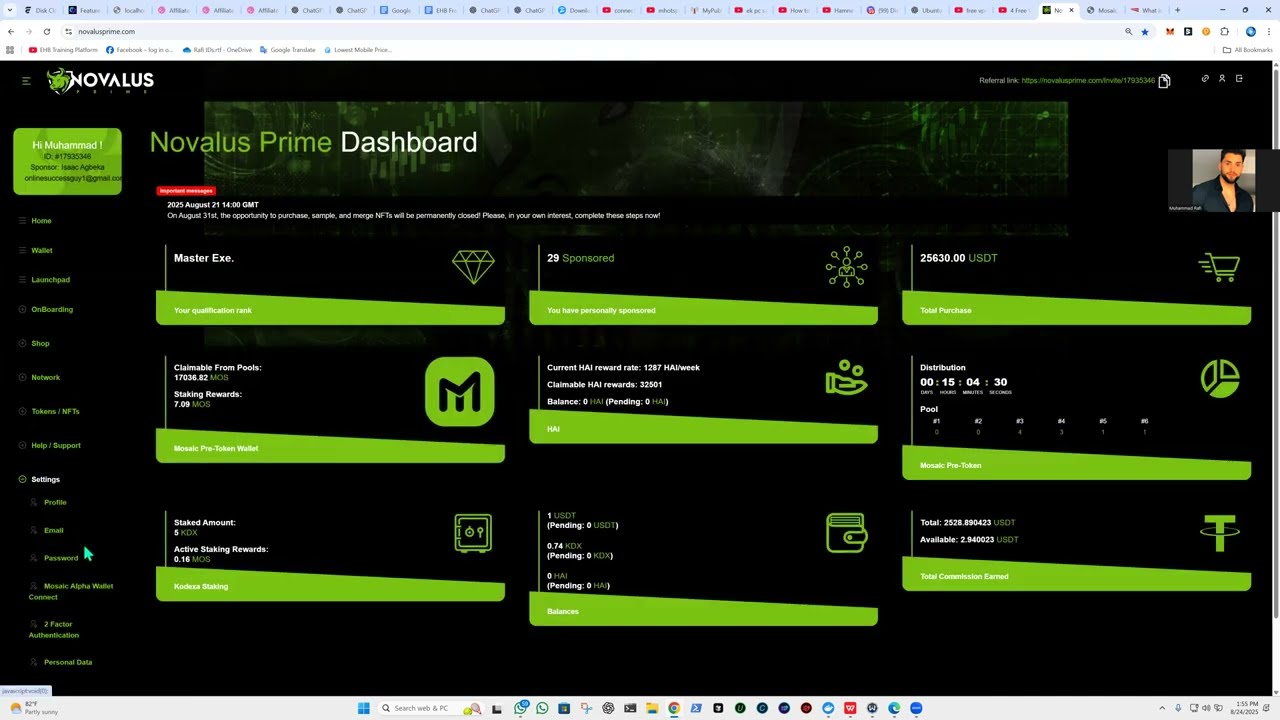Click the Master Exe. rank text
This screenshot has width=1280, height=720.
pyautogui.click(x=204, y=258)
